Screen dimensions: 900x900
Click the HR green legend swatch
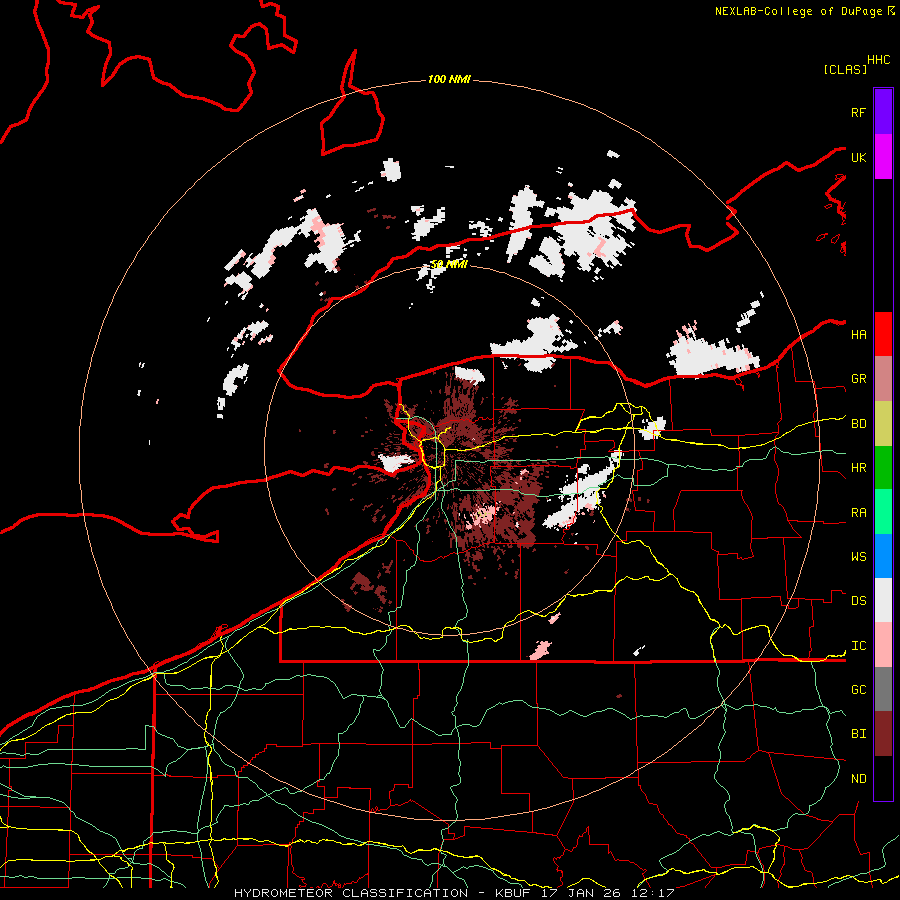click(x=883, y=468)
